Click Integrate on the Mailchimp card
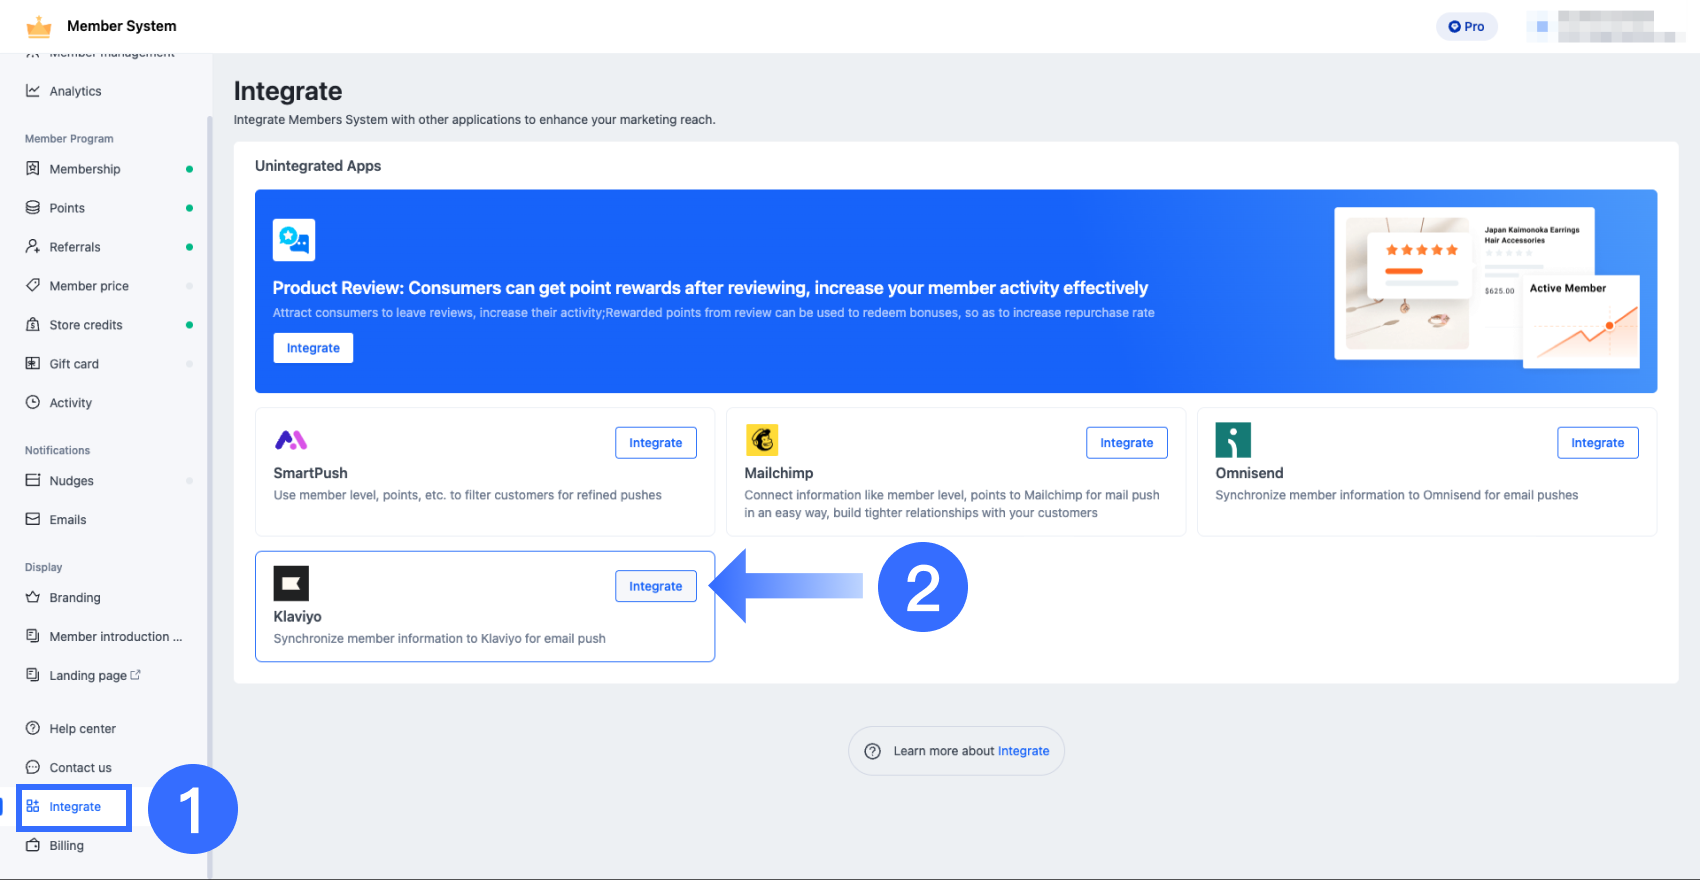This screenshot has width=1700, height=880. coord(1127,443)
